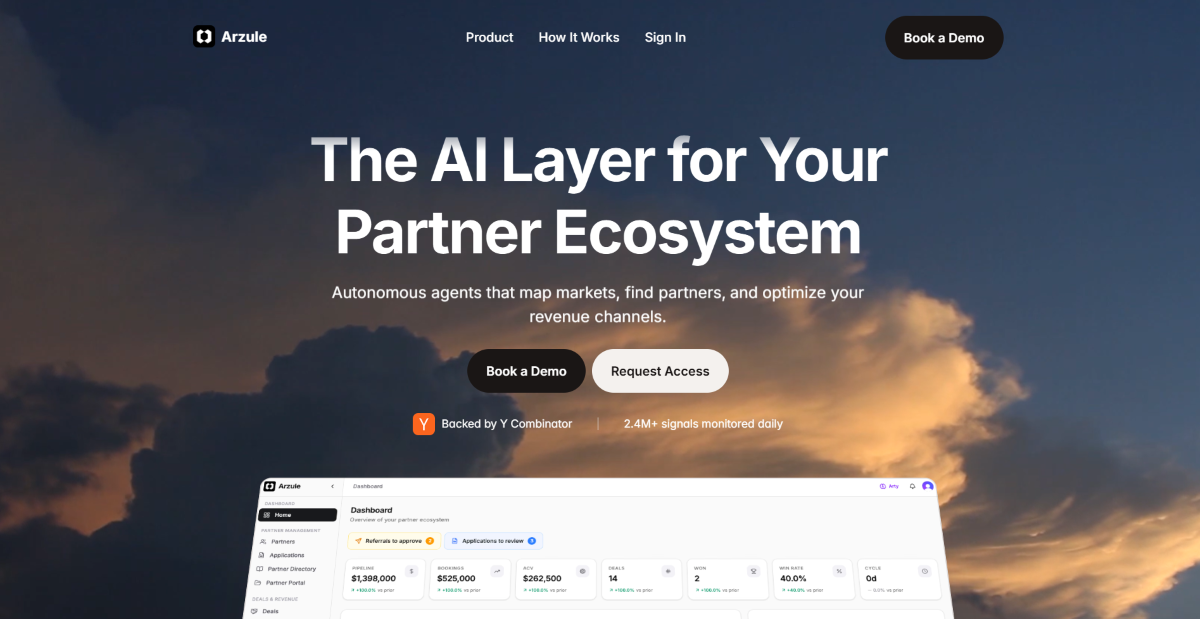Click the Y Combinator logo badge
1200x619 pixels.
(424, 424)
